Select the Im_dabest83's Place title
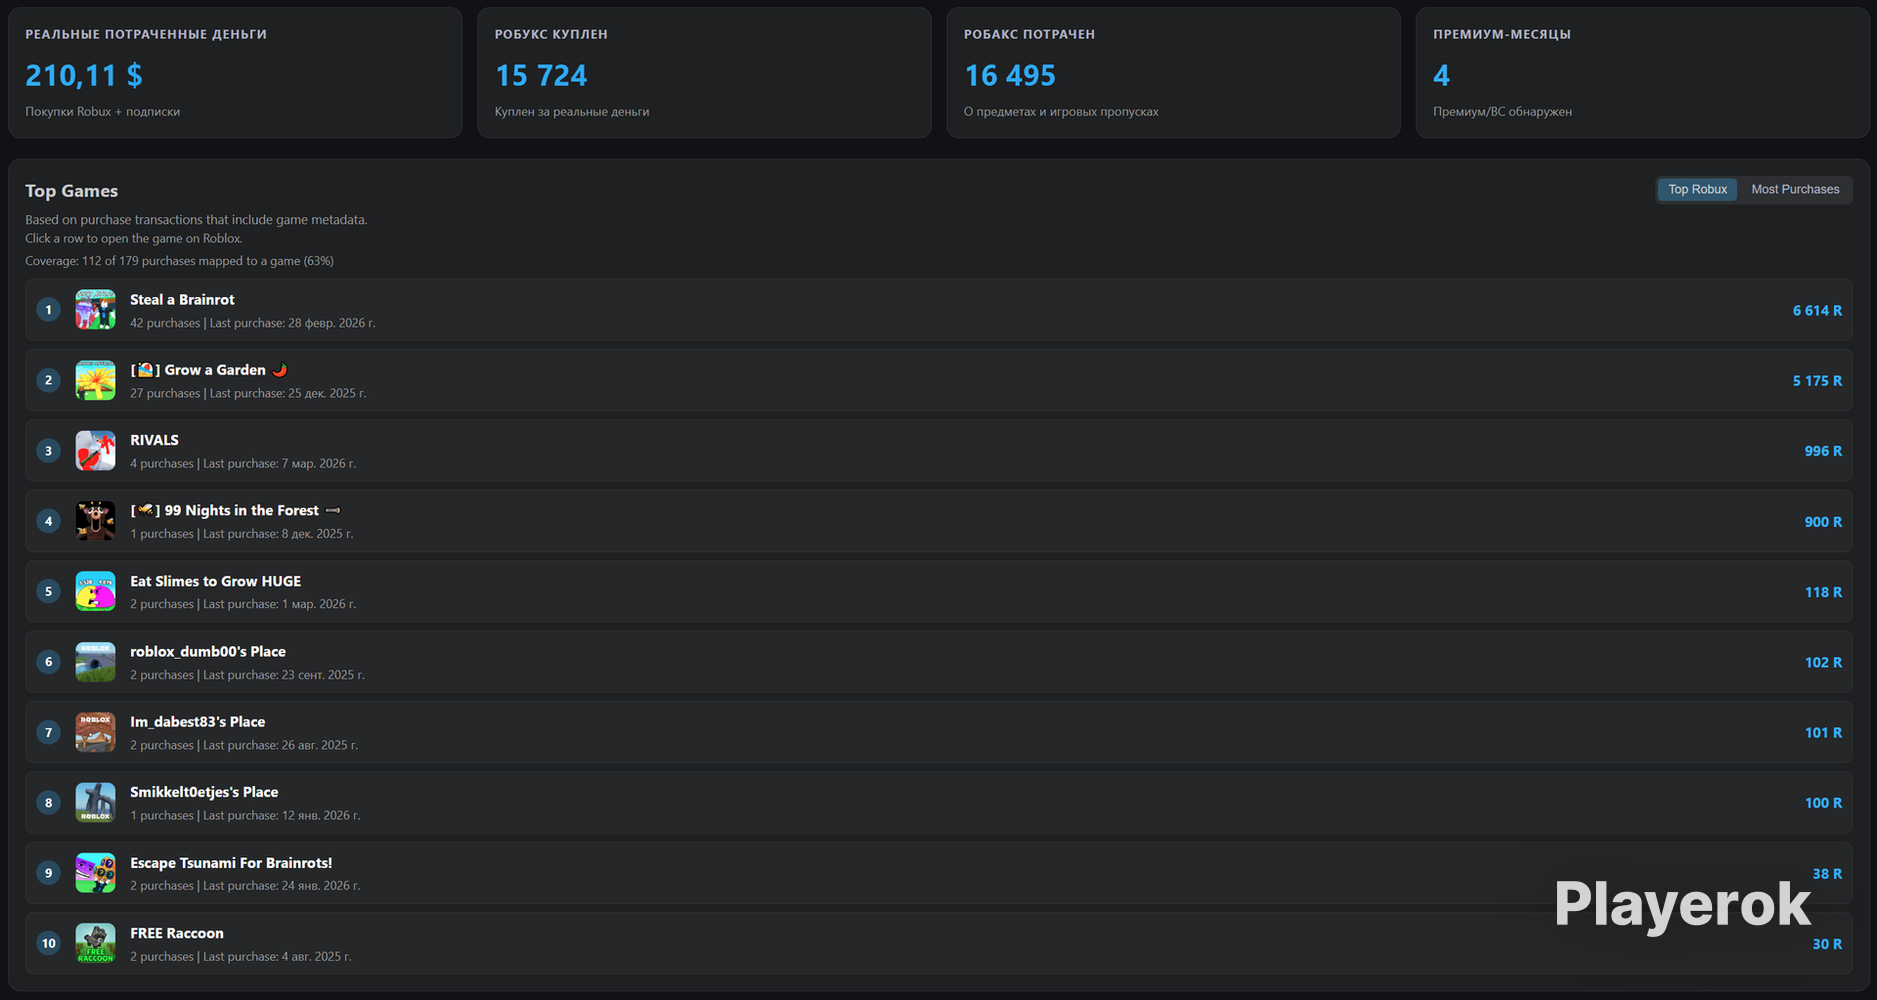This screenshot has height=1000, width=1877. [197, 722]
